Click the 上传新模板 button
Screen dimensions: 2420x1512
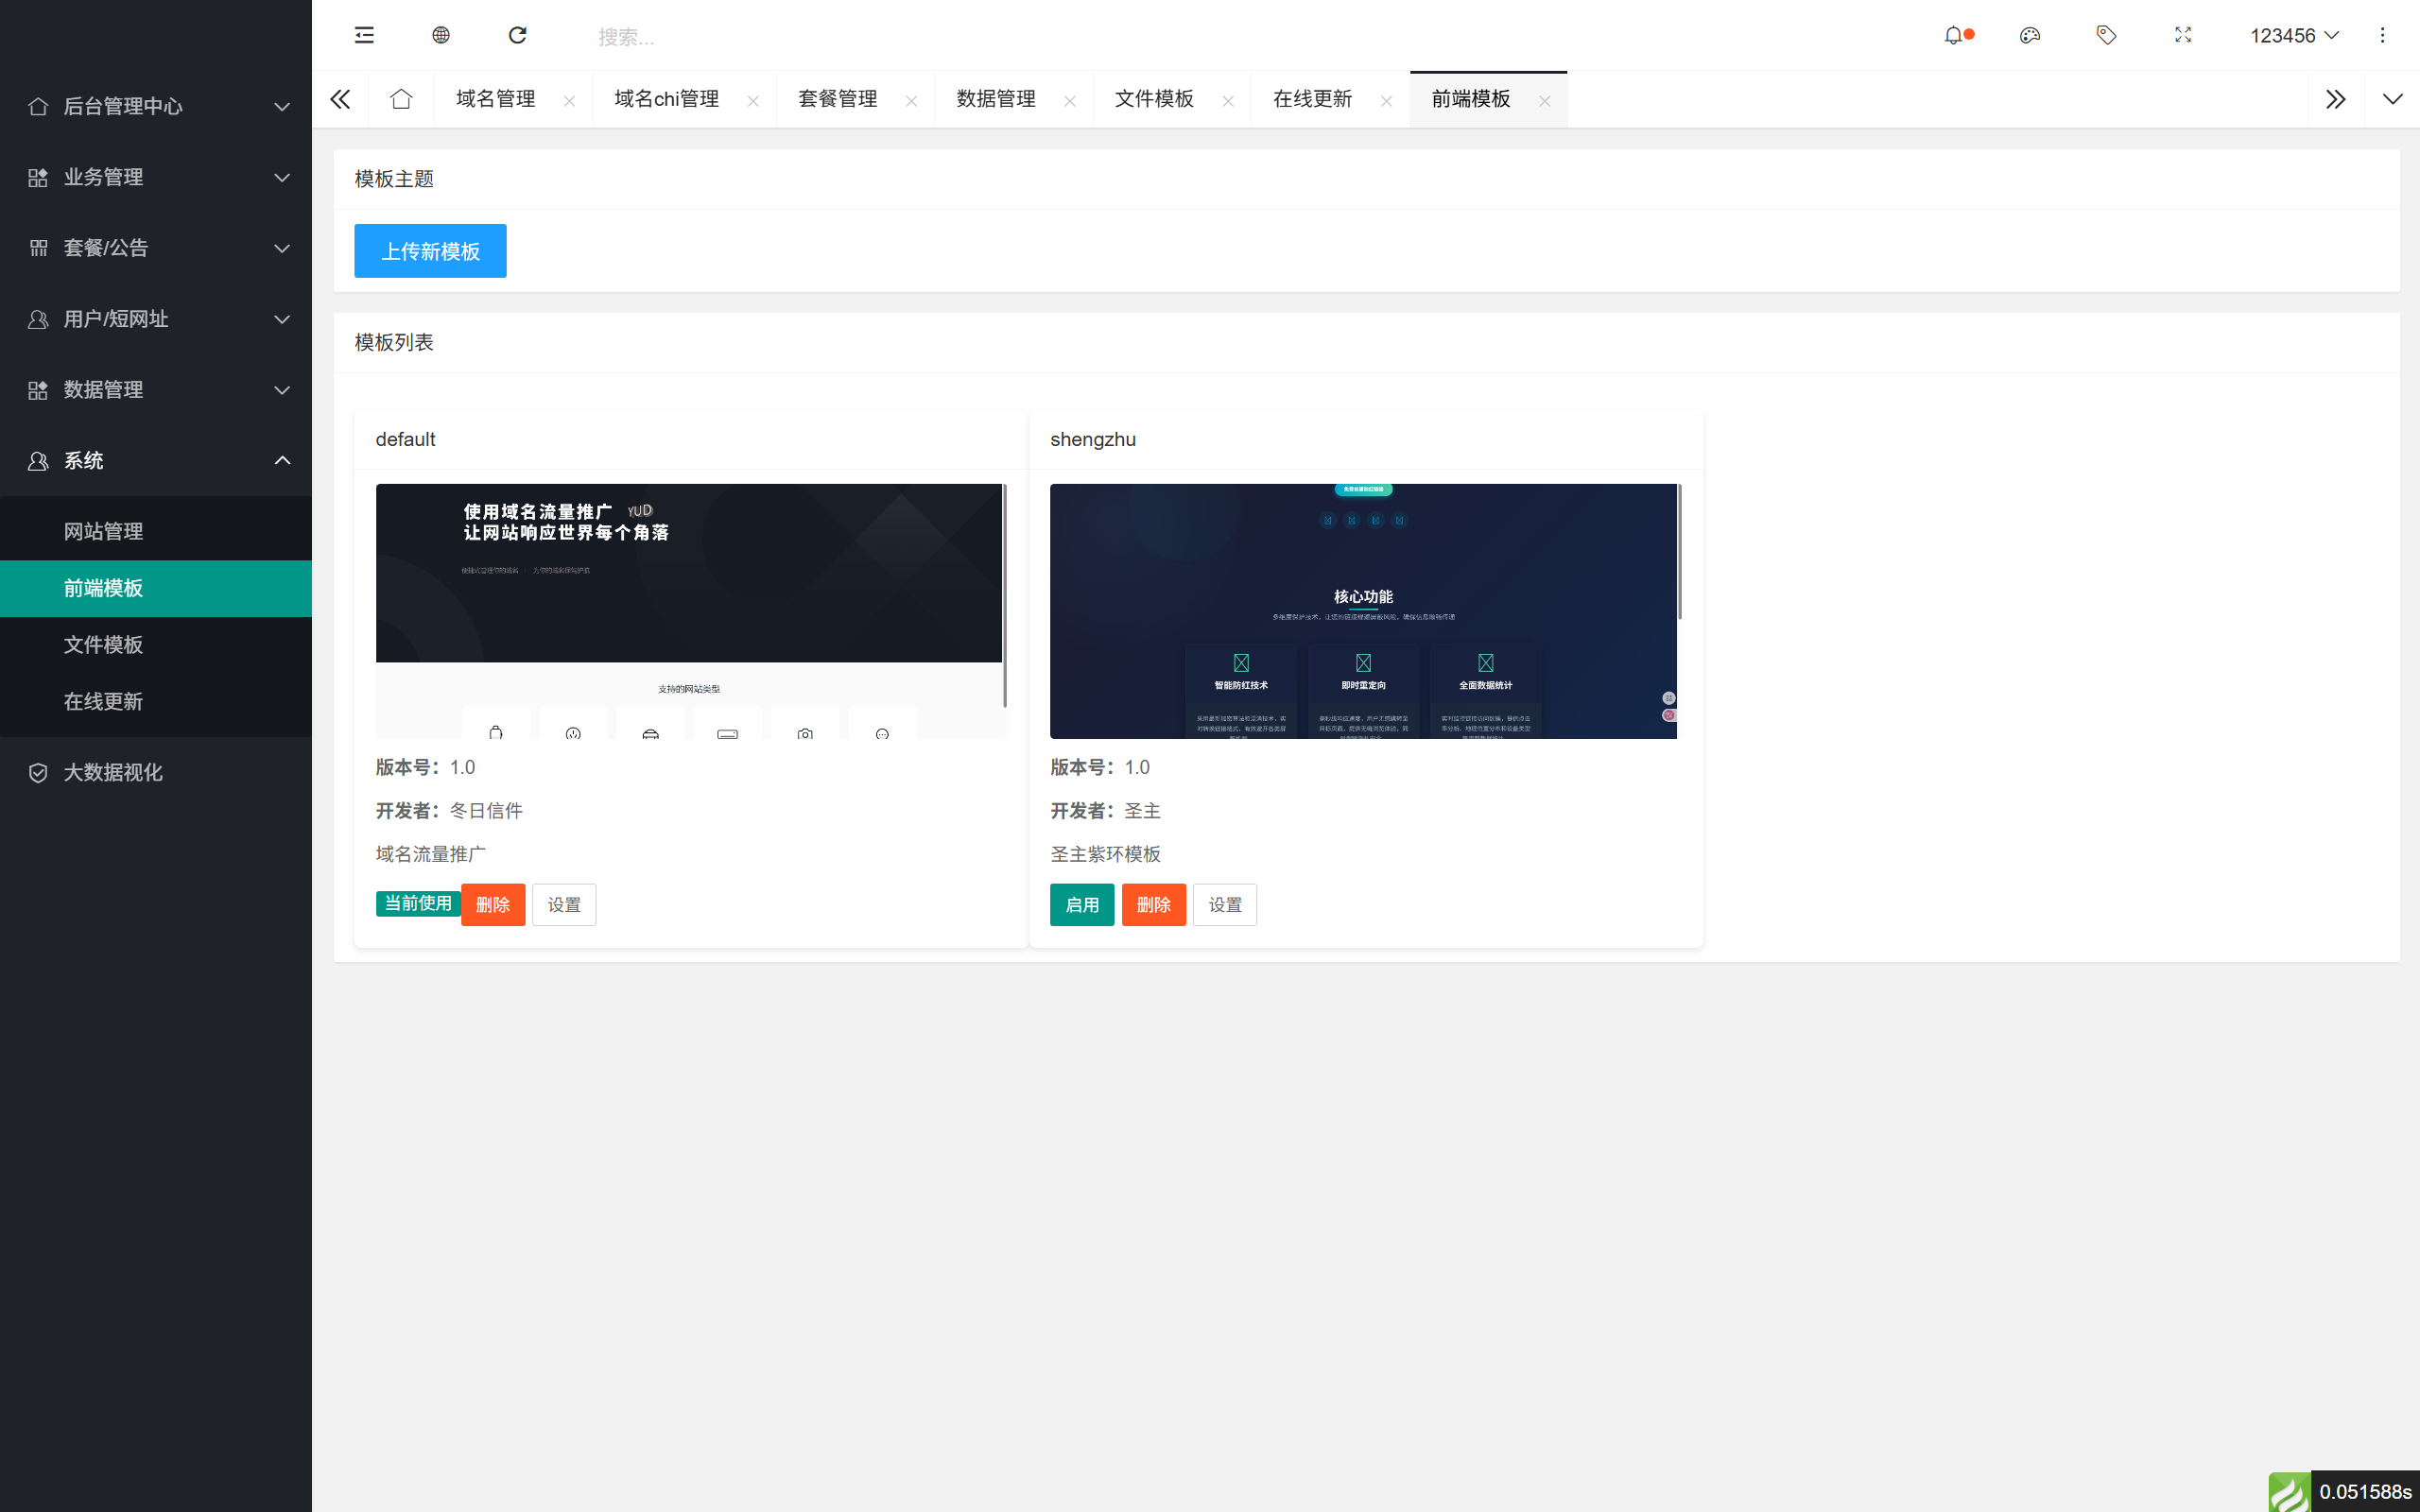tap(430, 251)
